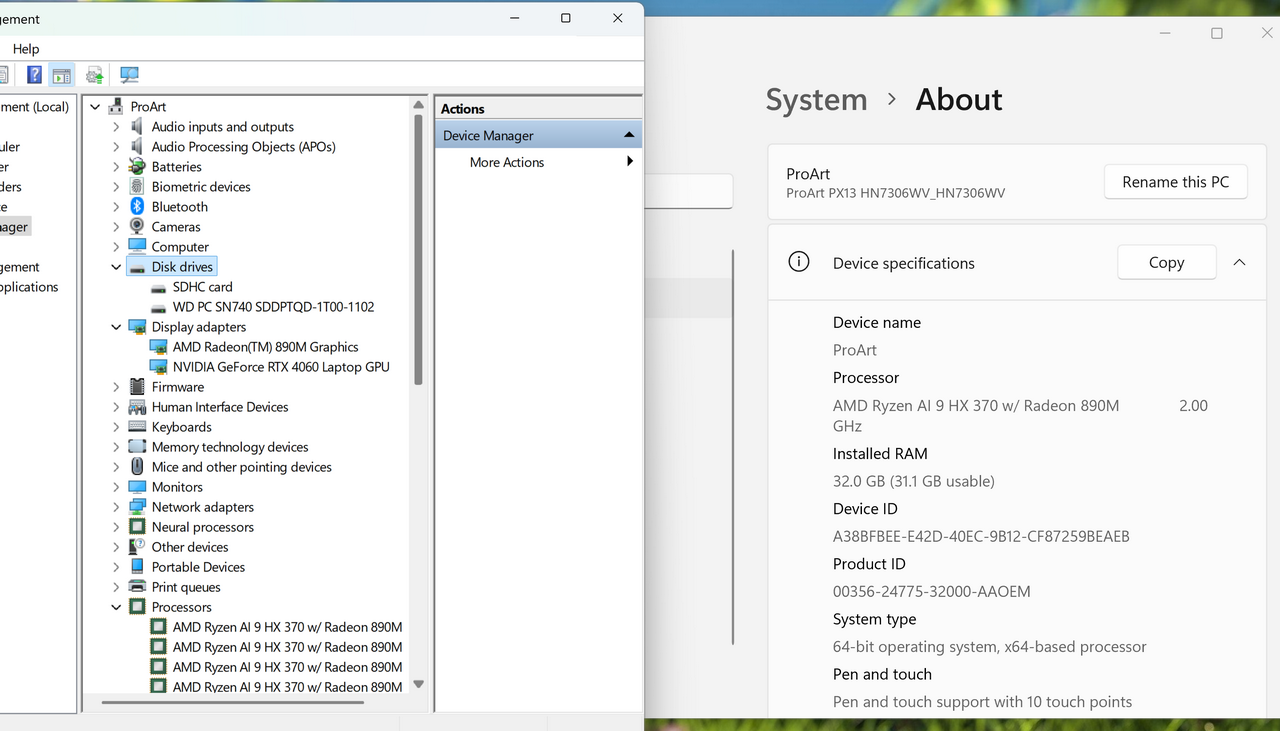The width and height of the screenshot is (1280, 731).
Task: Click the device tree scrollbar down arrow
Action: [419, 685]
